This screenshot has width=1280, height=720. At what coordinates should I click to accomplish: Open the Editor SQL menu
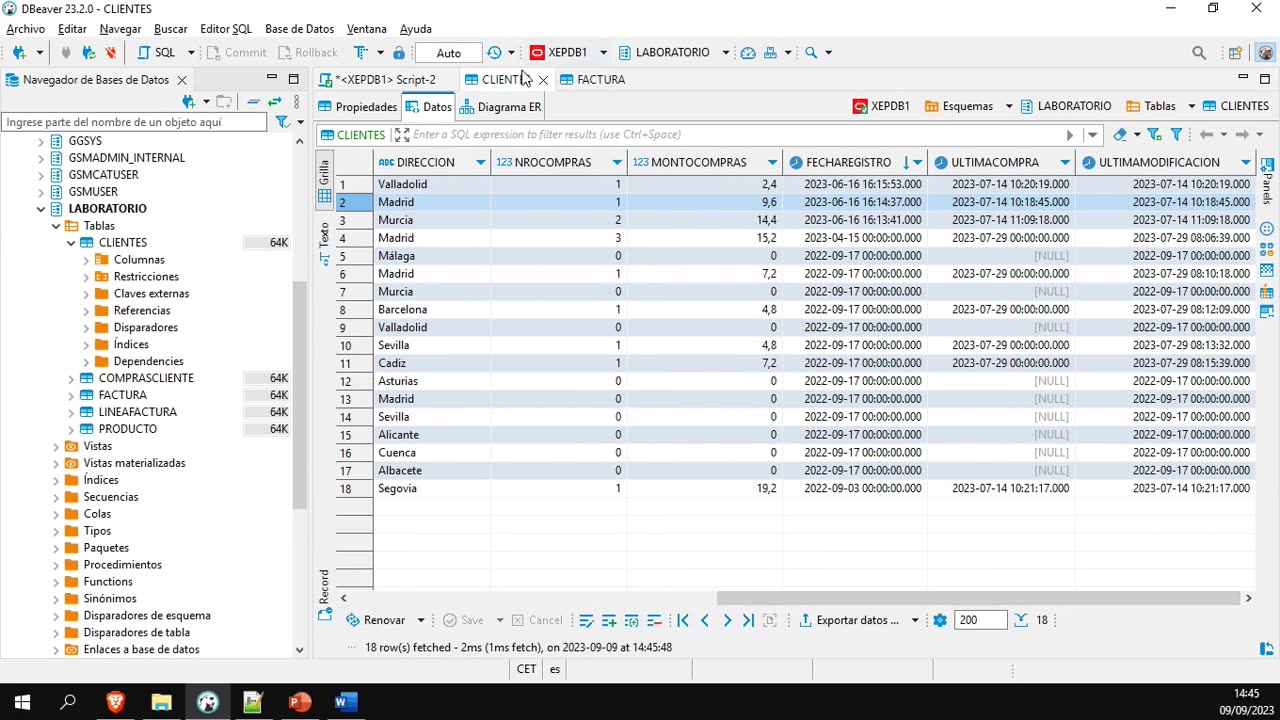[x=226, y=29]
